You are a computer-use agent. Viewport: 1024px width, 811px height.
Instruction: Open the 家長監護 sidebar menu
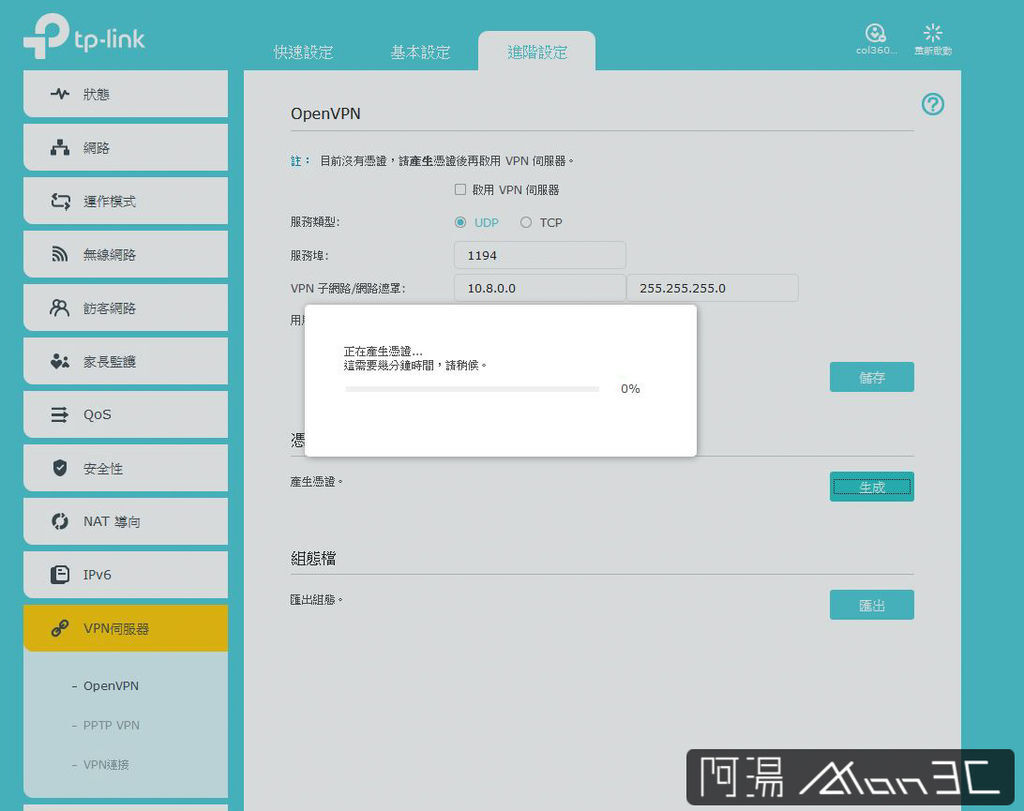125,361
